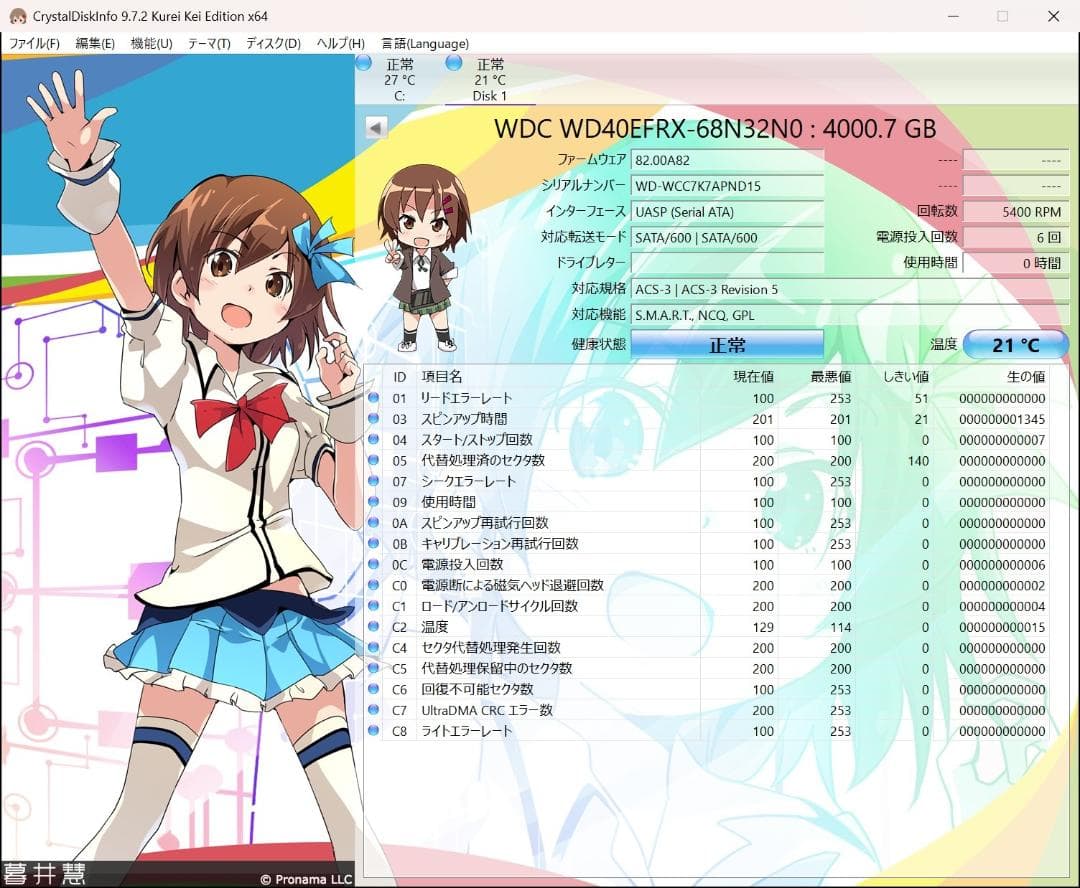This screenshot has width=1080, height=888.
Task: Click the ACS-3 standard field
Action: pyautogui.click(x=849, y=289)
